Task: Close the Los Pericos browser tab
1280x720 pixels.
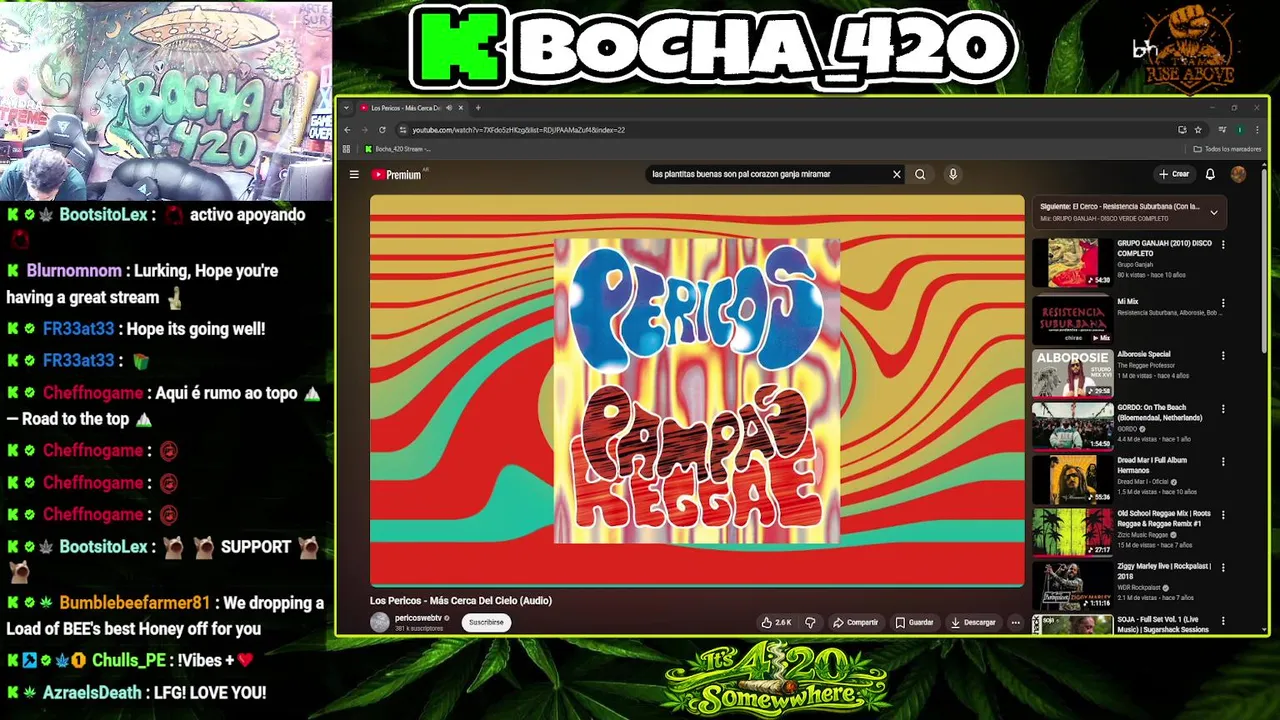Action: (x=461, y=108)
